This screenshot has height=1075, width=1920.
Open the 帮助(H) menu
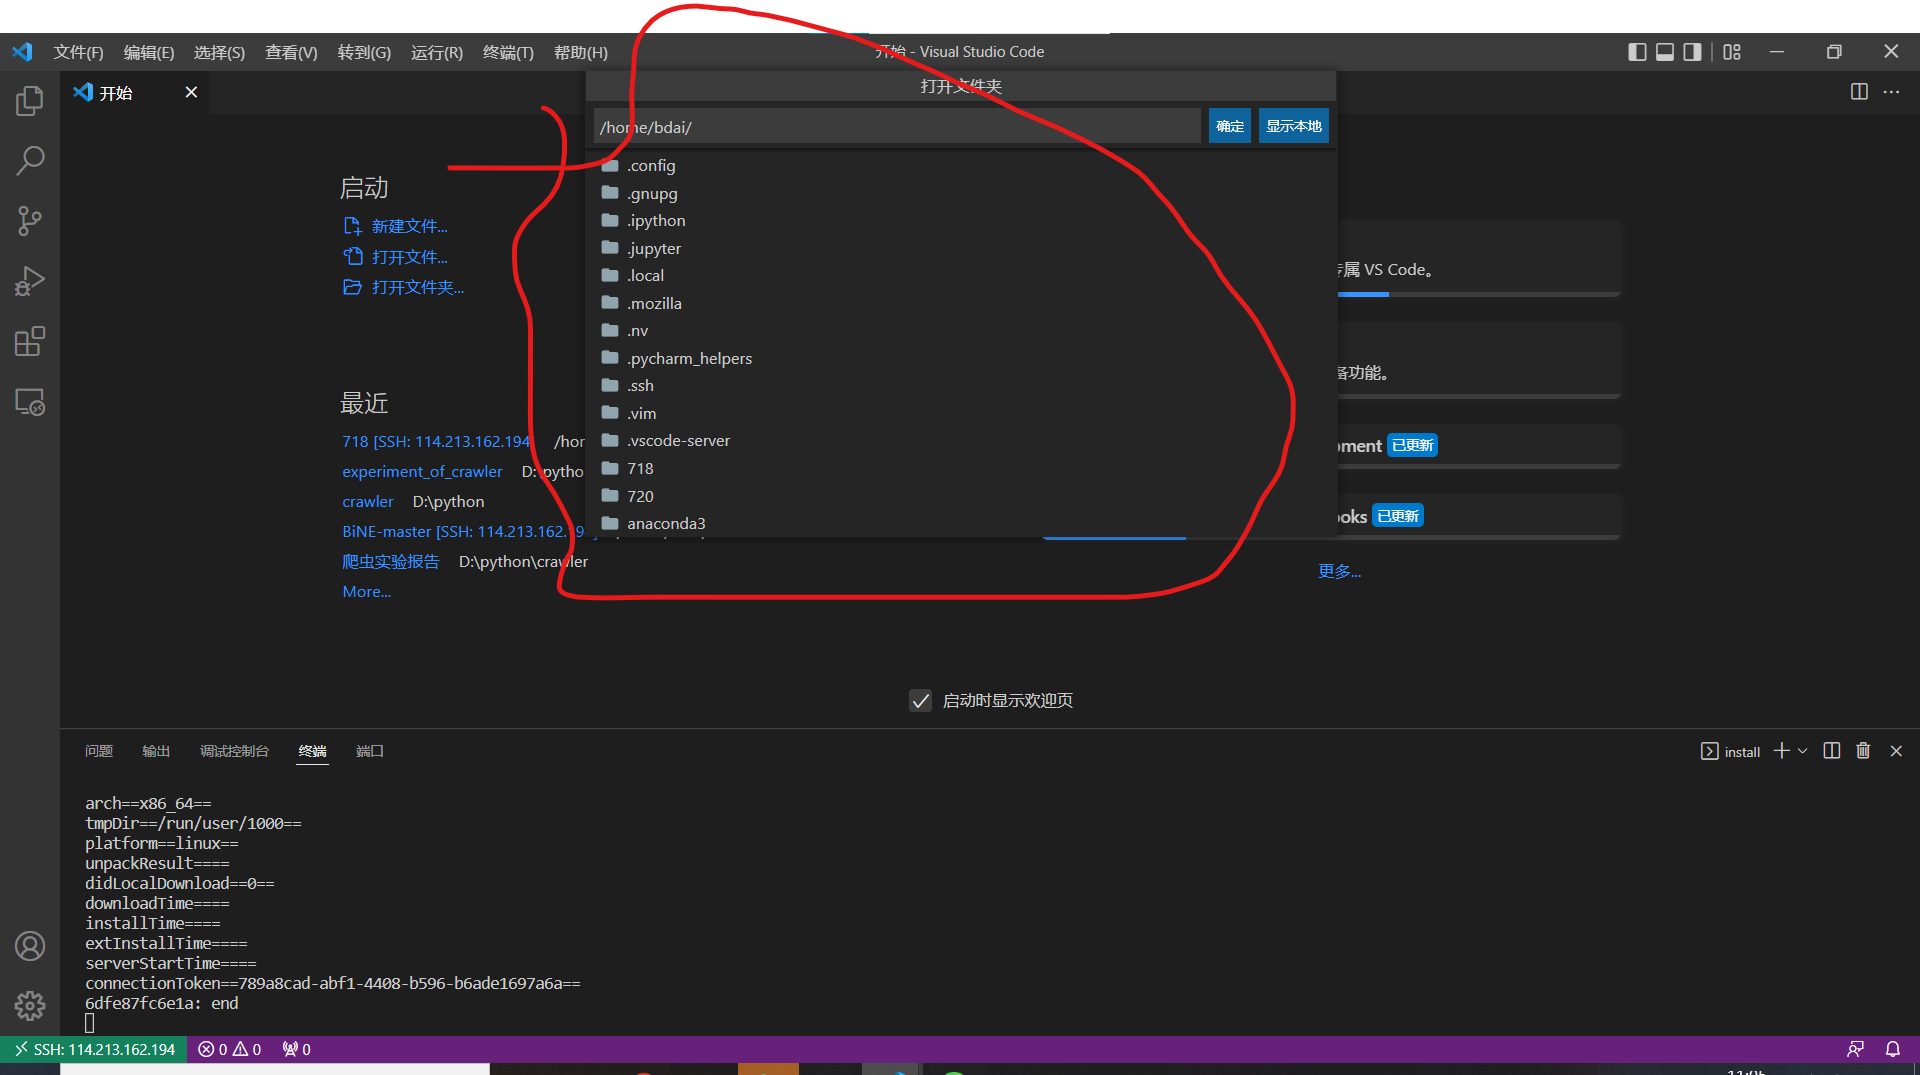coord(581,52)
